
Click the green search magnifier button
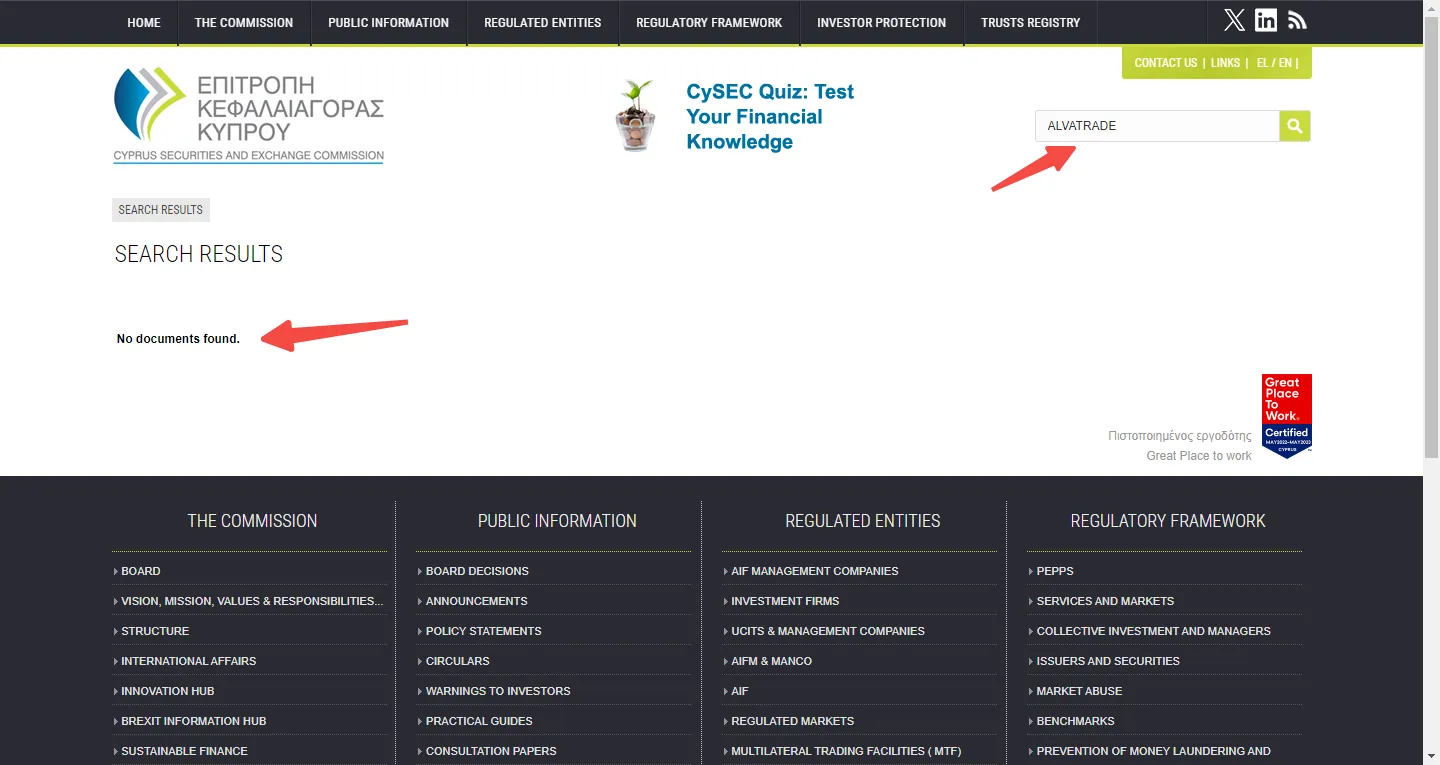click(1295, 126)
